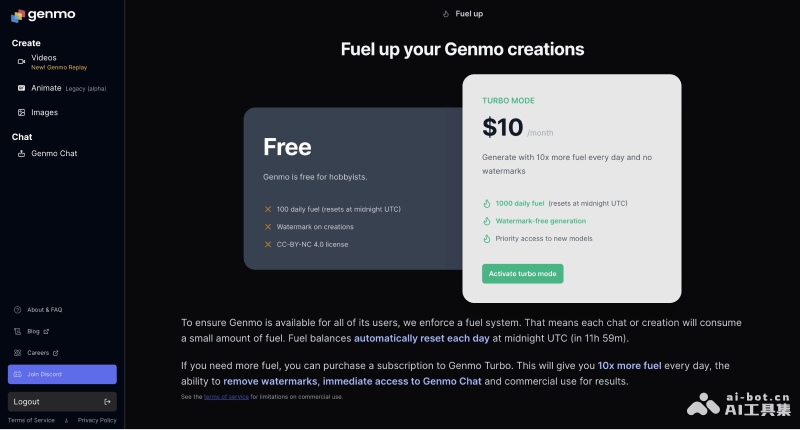Select Images in the Create menu
Screen dimensions: 800x430
coord(44,113)
